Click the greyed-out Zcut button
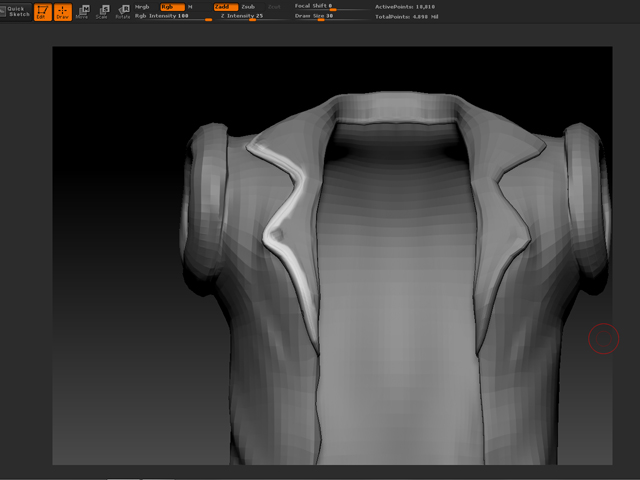 [274, 7]
